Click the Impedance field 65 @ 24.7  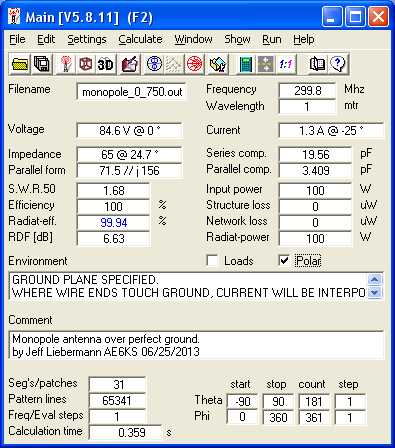(x=130, y=154)
